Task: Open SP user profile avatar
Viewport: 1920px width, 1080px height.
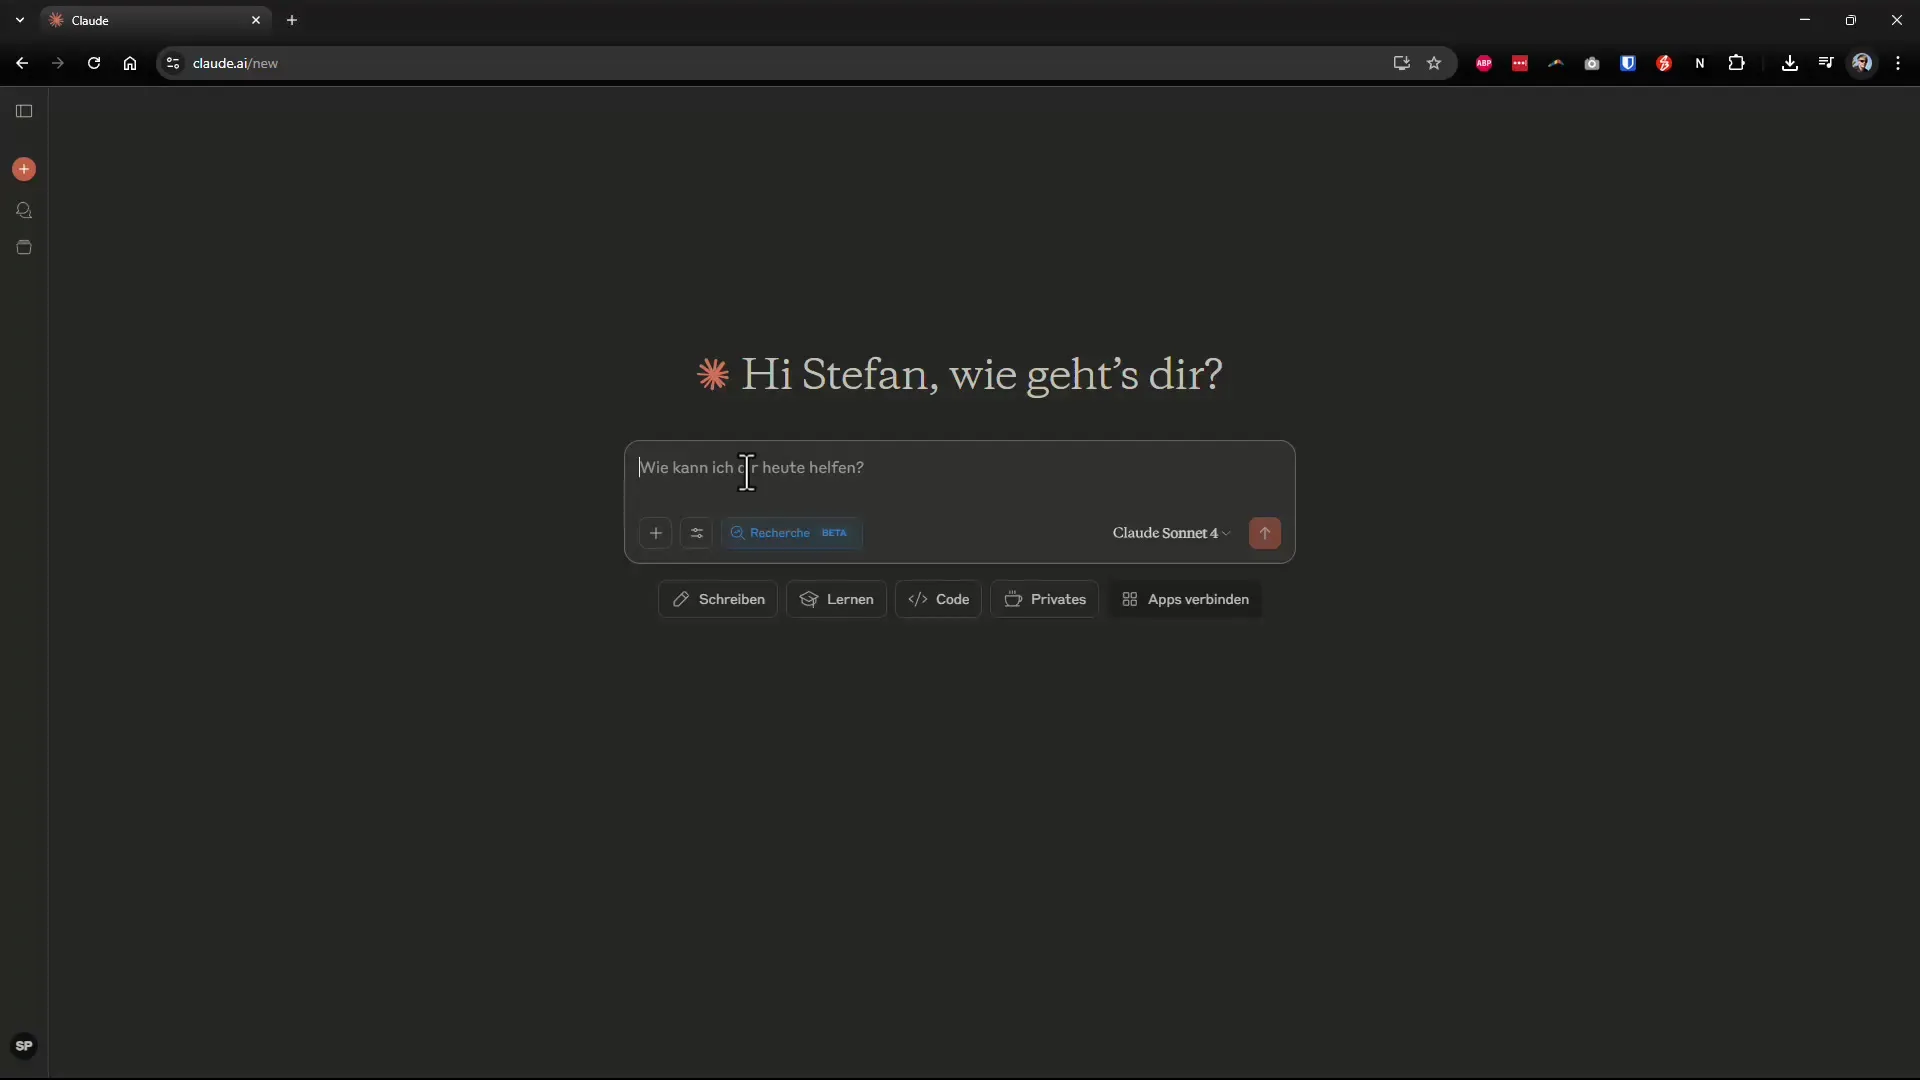Action: [24, 1046]
